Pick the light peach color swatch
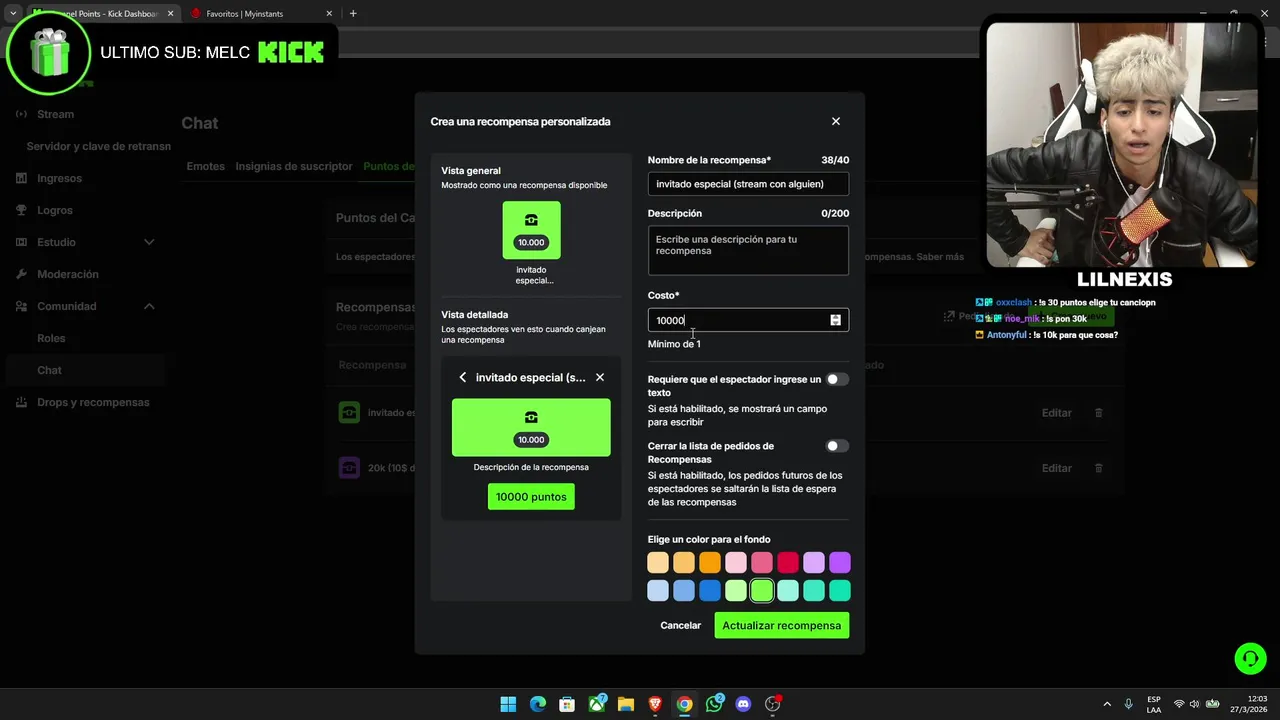Viewport: 1280px width, 720px height. coord(658,563)
